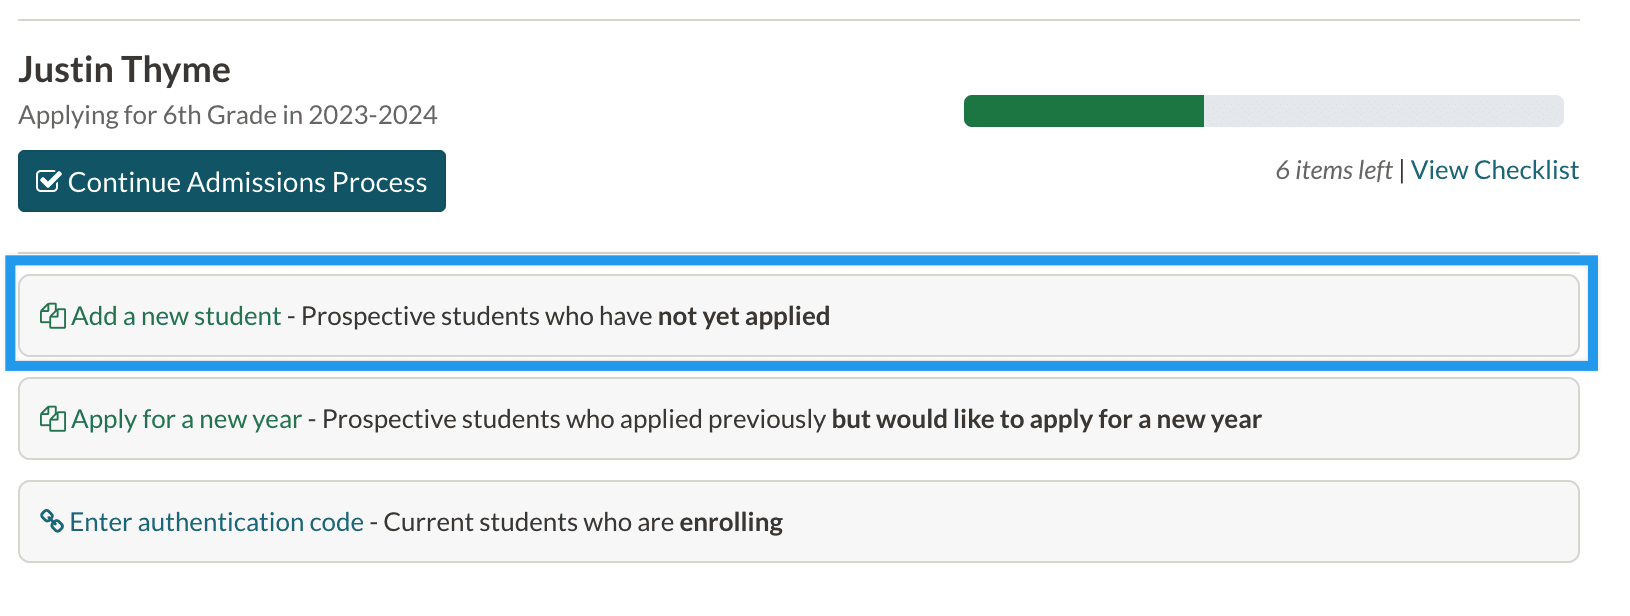The height and width of the screenshot is (616, 1630).
Task: Click the Add a new student link
Action: pyautogui.click(x=176, y=316)
